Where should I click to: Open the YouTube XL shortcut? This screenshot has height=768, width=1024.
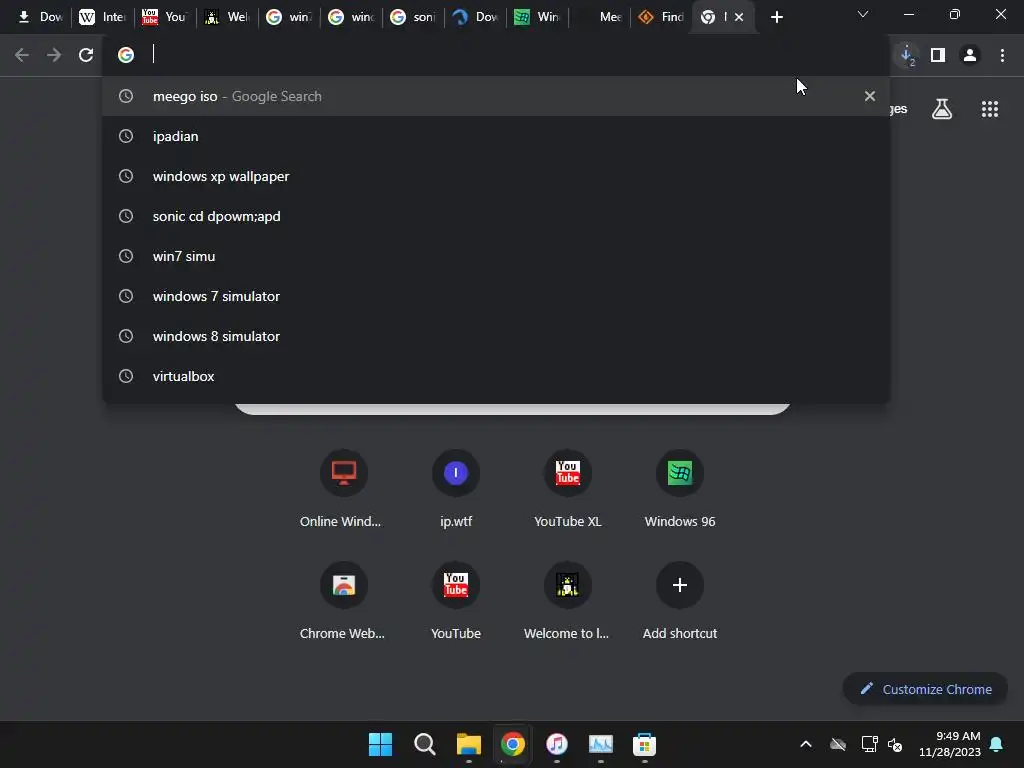click(568, 488)
